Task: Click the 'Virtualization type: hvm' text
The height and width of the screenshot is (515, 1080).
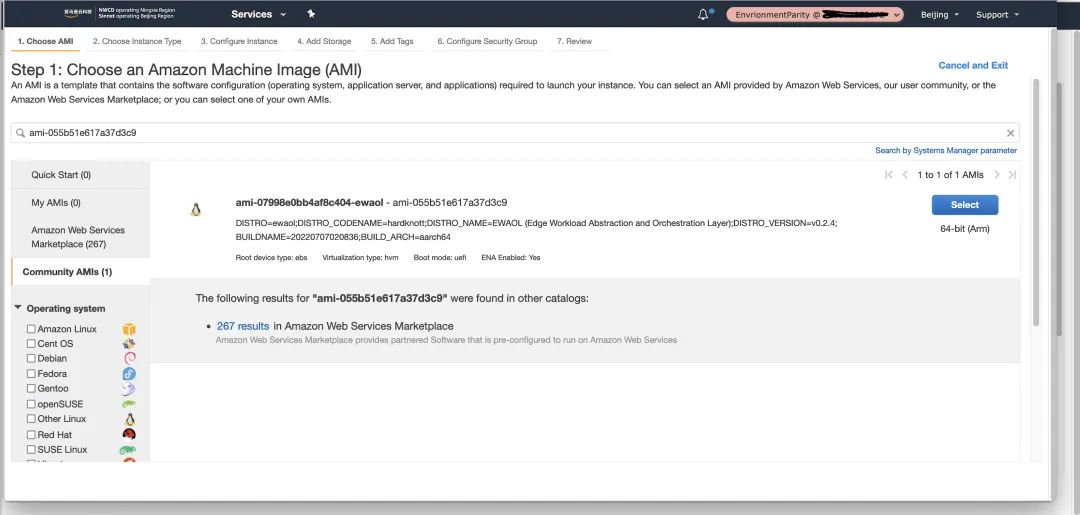Action: (360, 258)
